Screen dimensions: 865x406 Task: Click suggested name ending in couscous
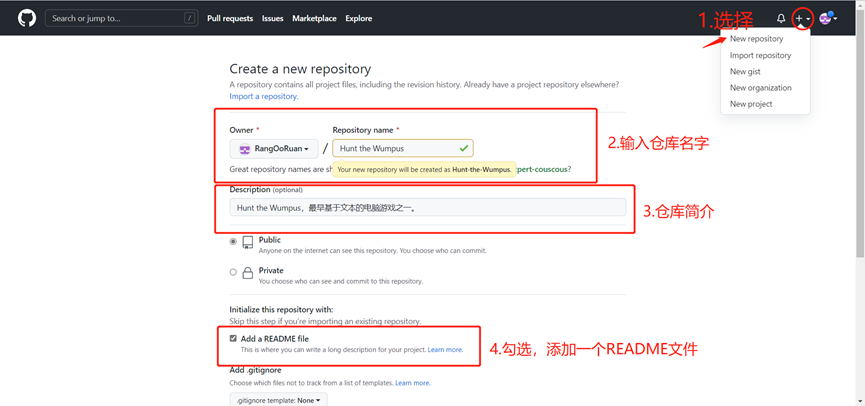click(542, 169)
